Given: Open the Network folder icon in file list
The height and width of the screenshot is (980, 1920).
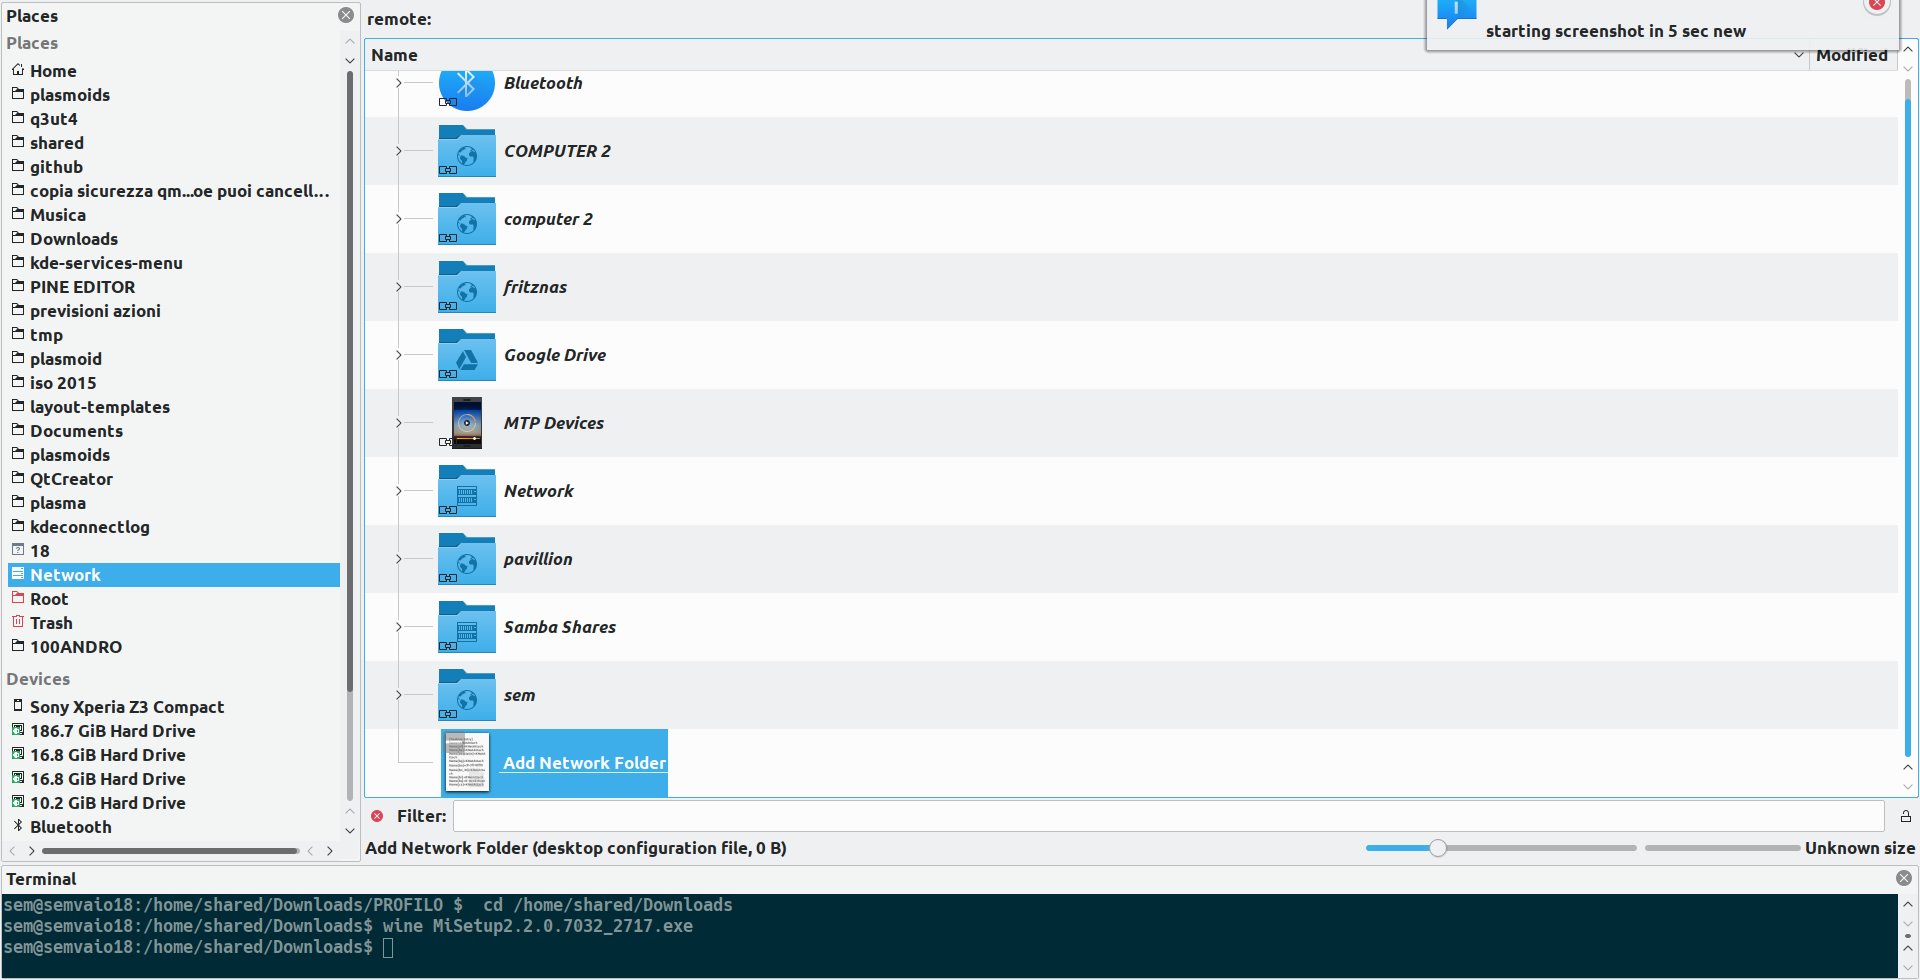Looking at the screenshot, I should click(466, 491).
